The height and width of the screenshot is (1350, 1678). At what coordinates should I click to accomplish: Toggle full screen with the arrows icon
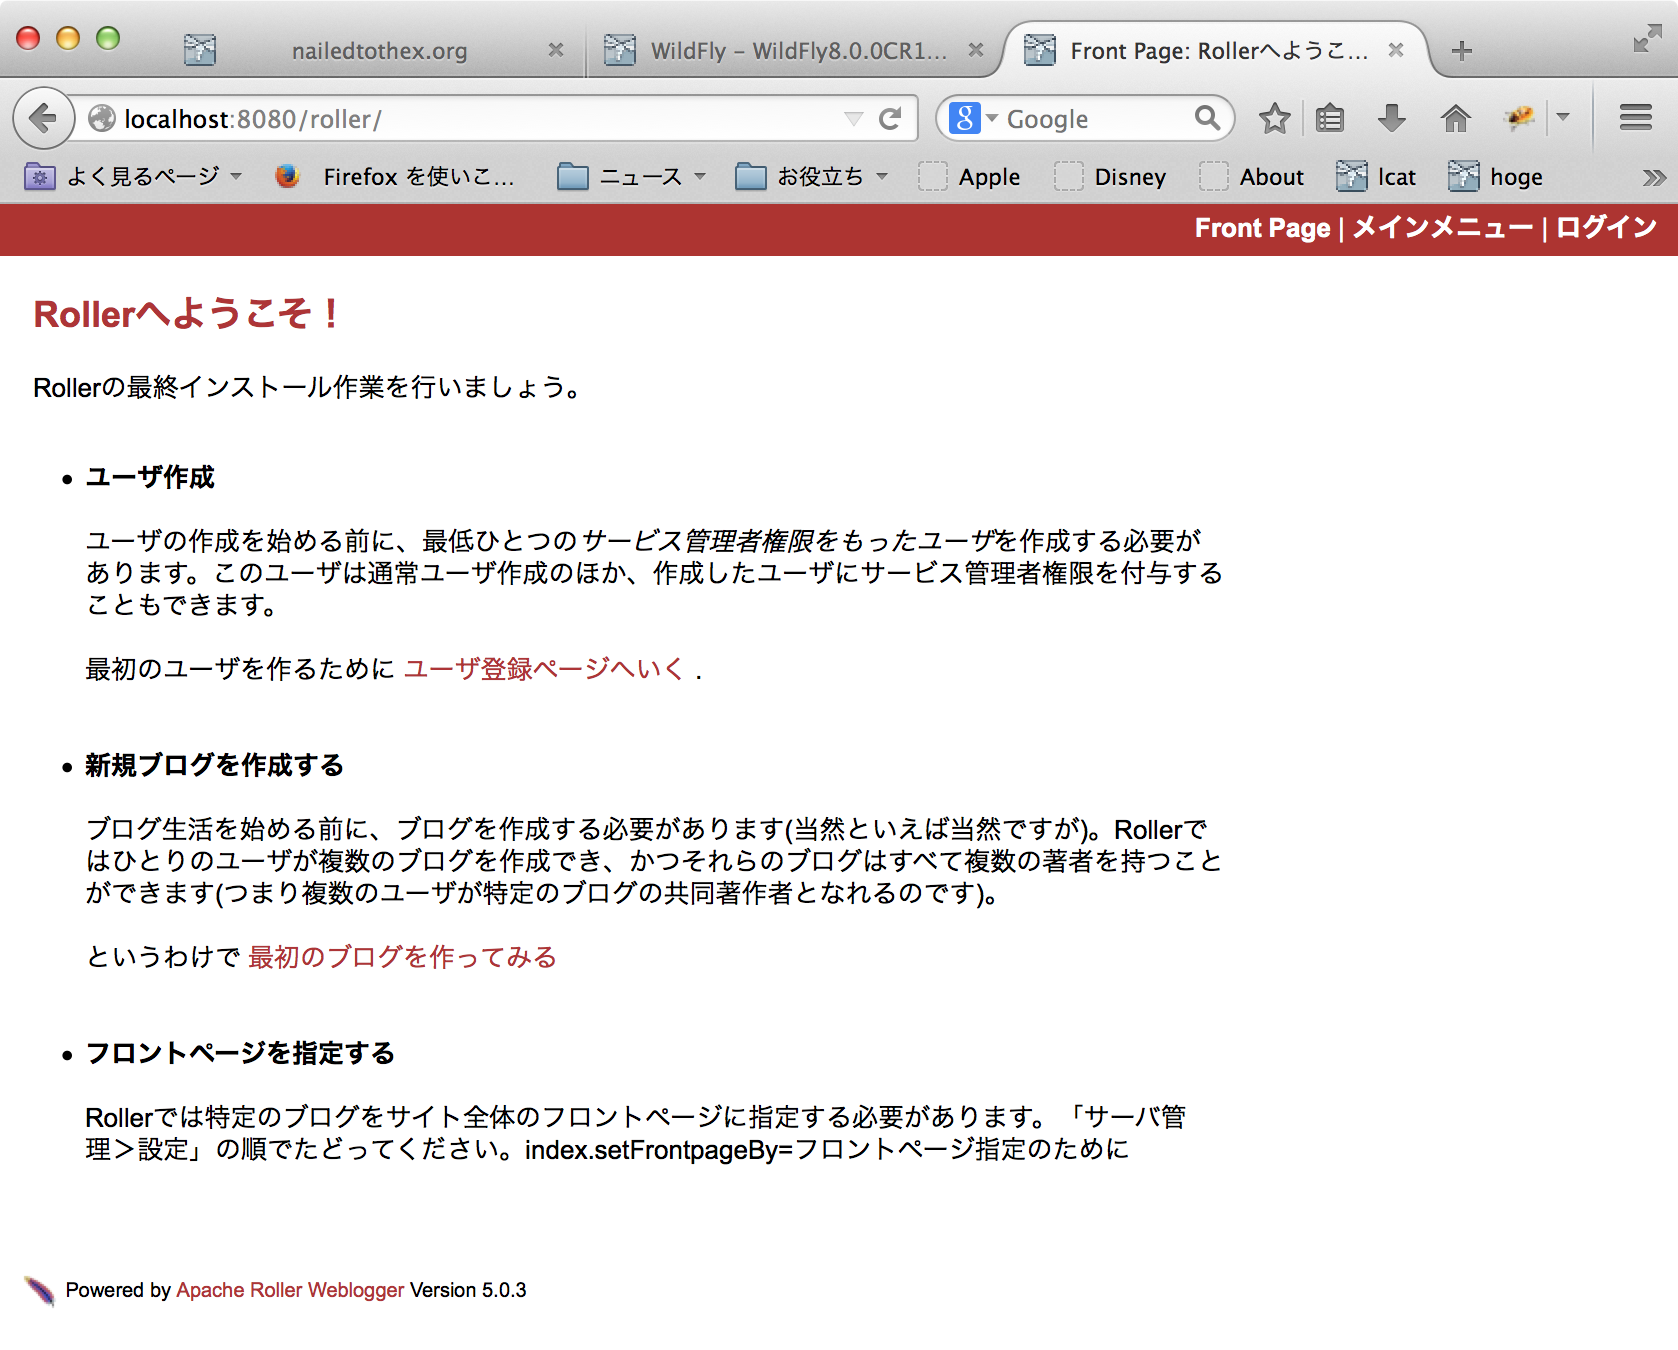click(x=1646, y=39)
